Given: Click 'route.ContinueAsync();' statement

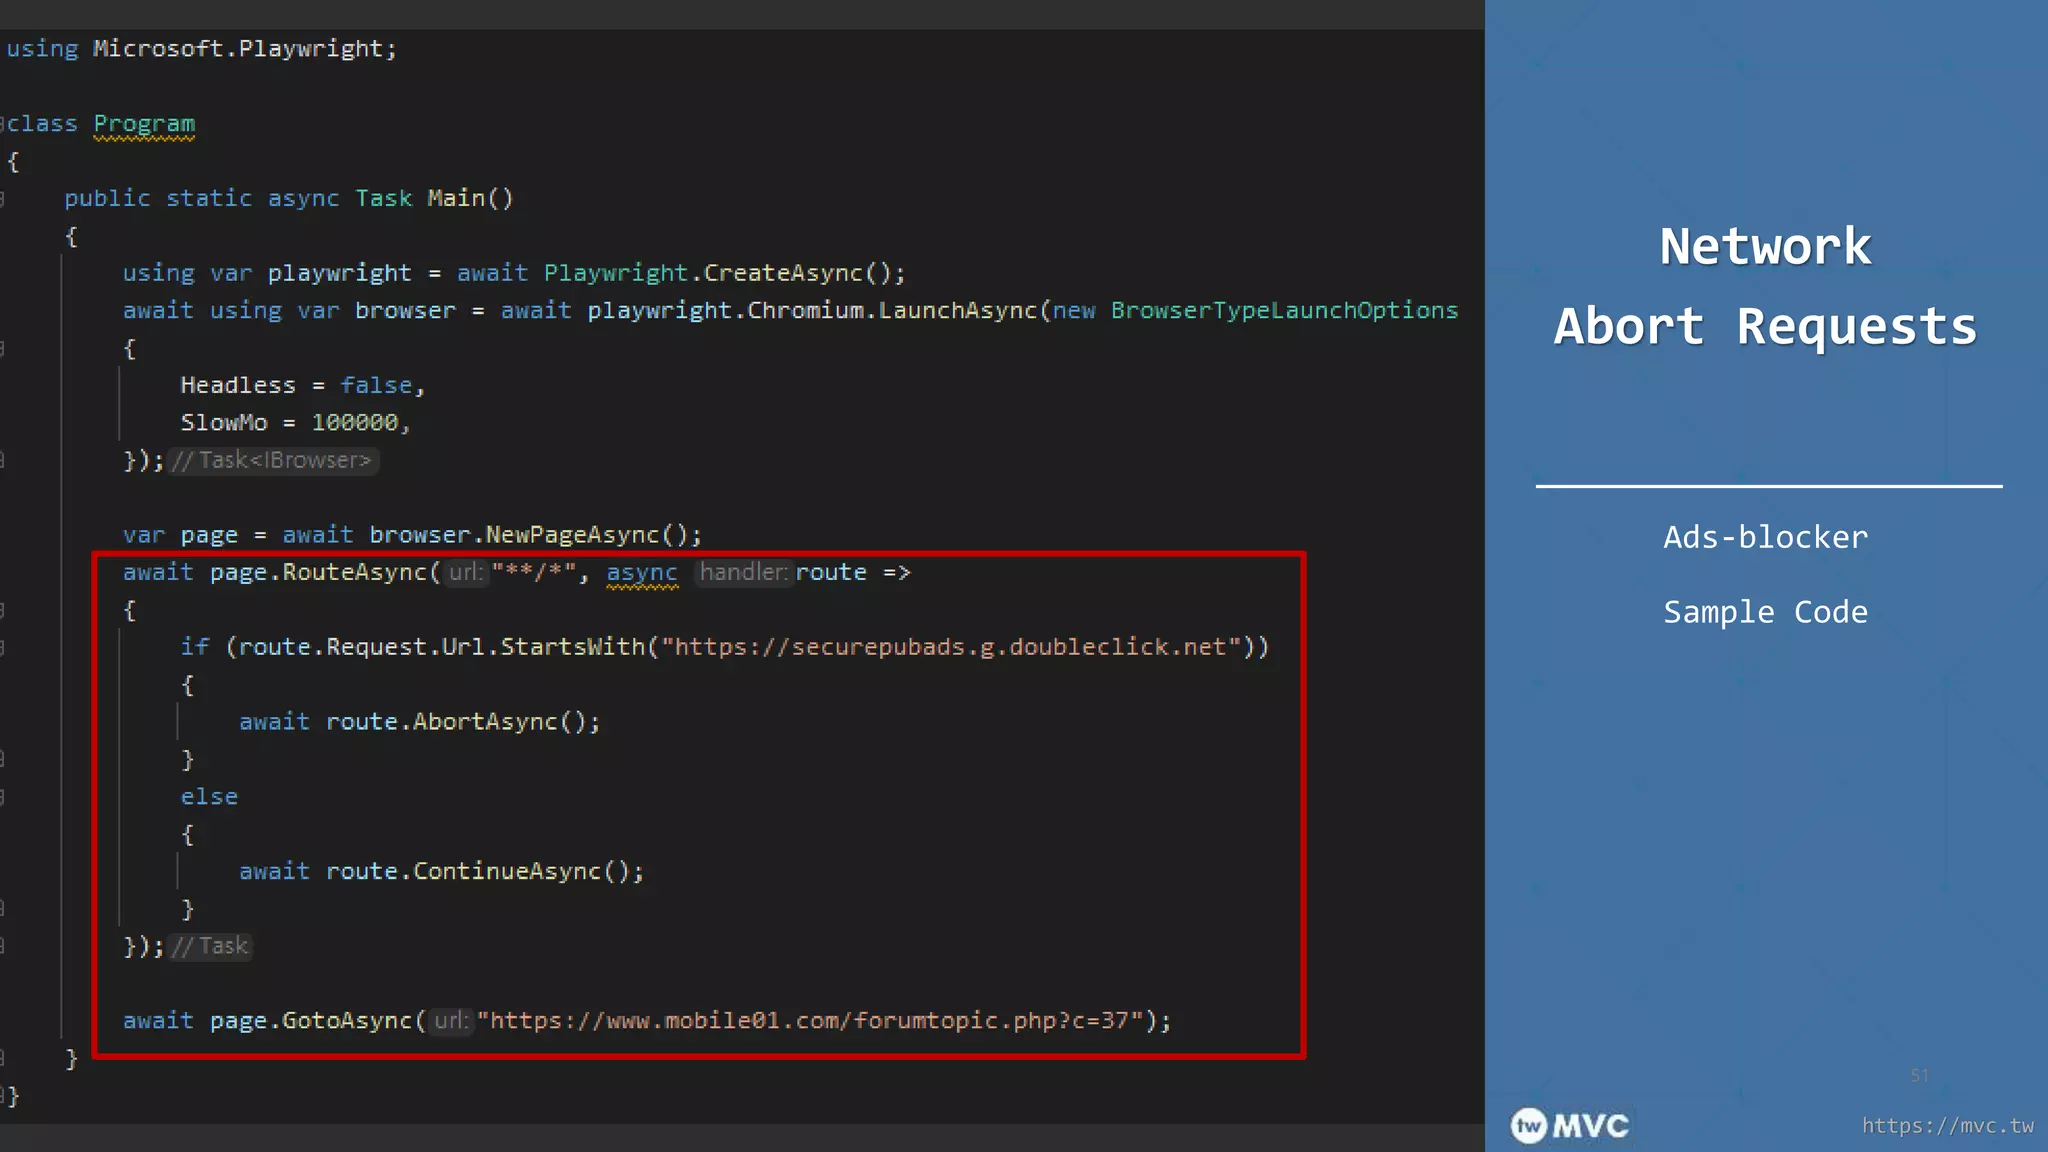Looking at the screenshot, I should point(485,871).
